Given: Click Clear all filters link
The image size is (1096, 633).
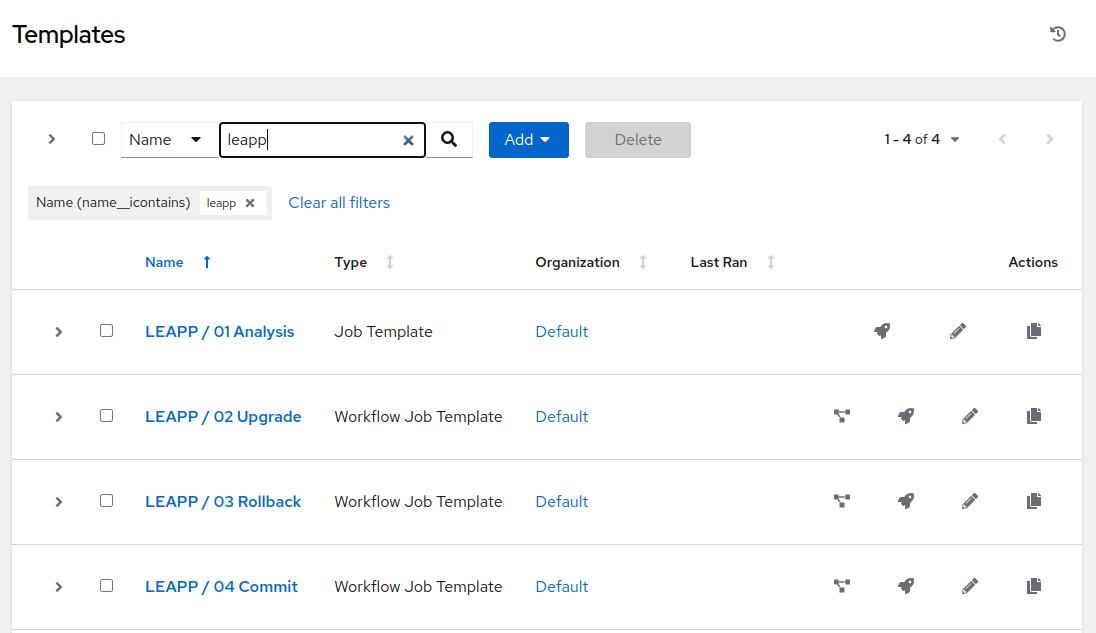Looking at the screenshot, I should (x=339, y=203).
